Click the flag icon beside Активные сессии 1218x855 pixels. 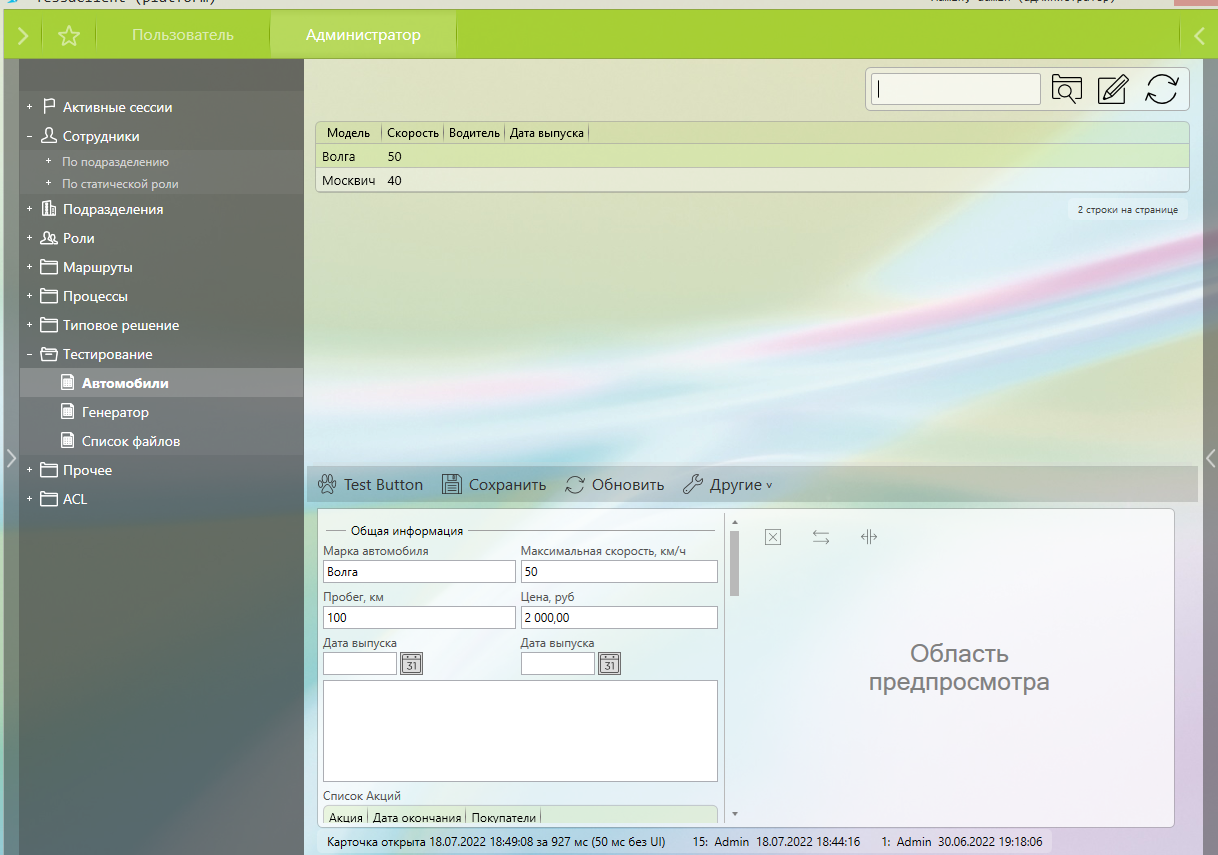click(48, 107)
